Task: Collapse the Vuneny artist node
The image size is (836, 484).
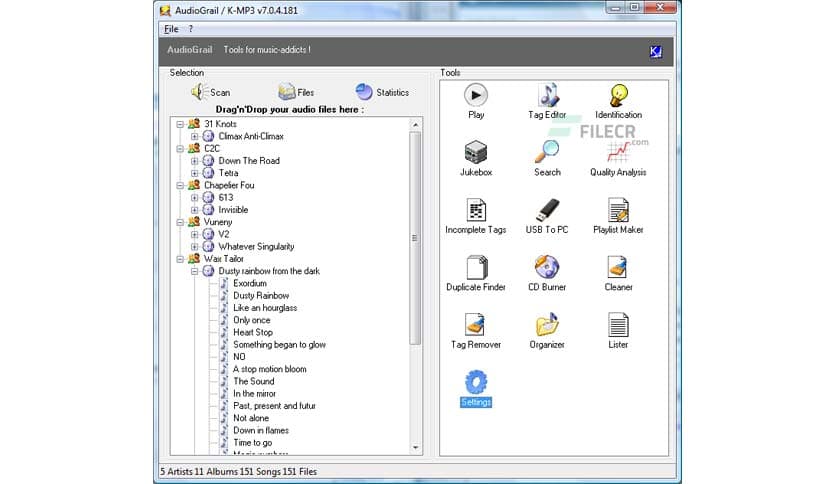Action: pyautogui.click(x=180, y=222)
